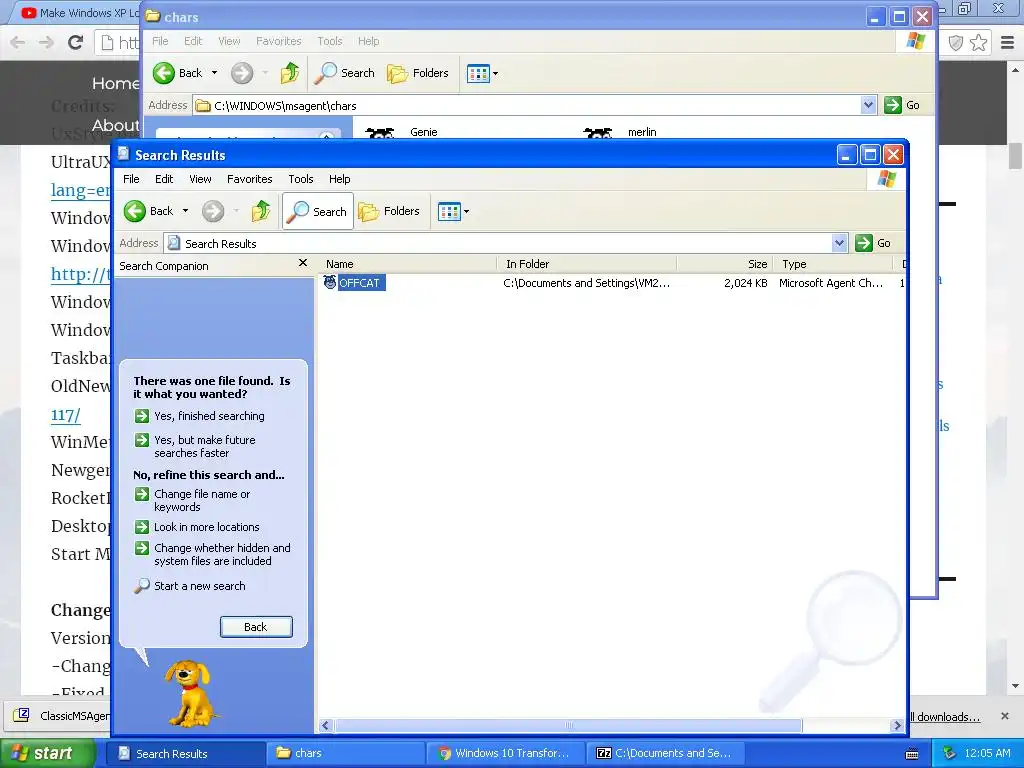
Task: Click the chars window address path field
Action: pyautogui.click(x=528, y=105)
